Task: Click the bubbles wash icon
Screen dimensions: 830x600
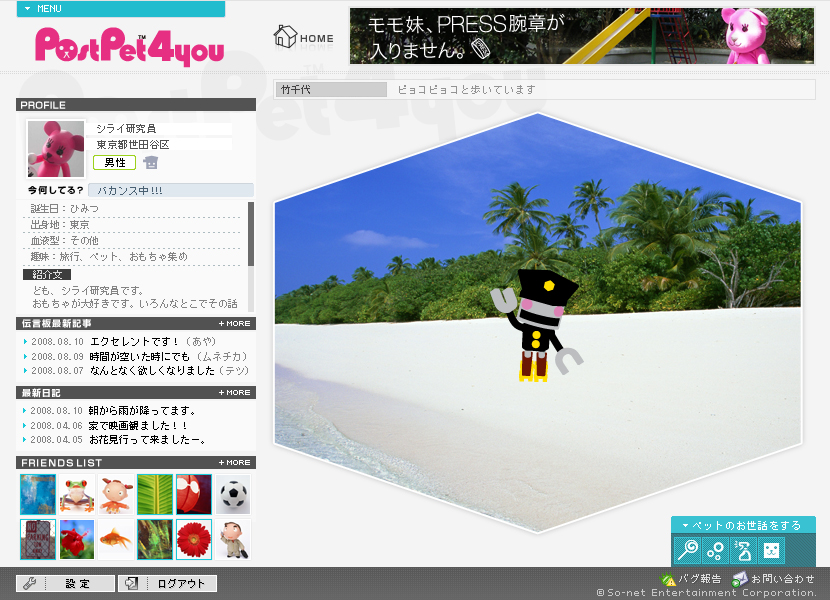Action: [715, 550]
